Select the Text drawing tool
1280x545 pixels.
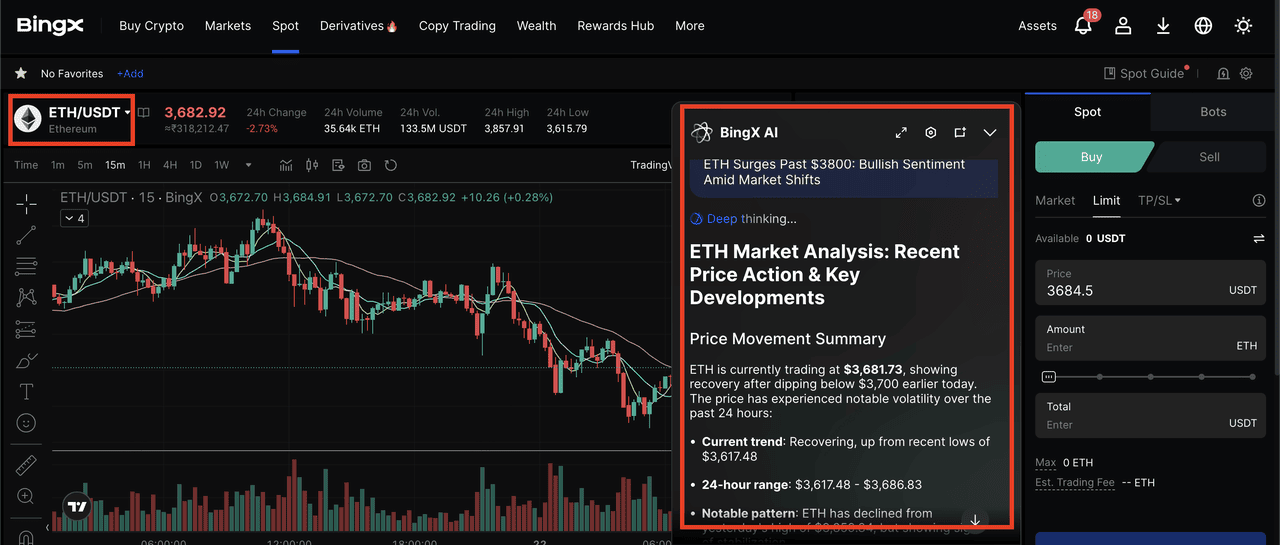point(26,391)
